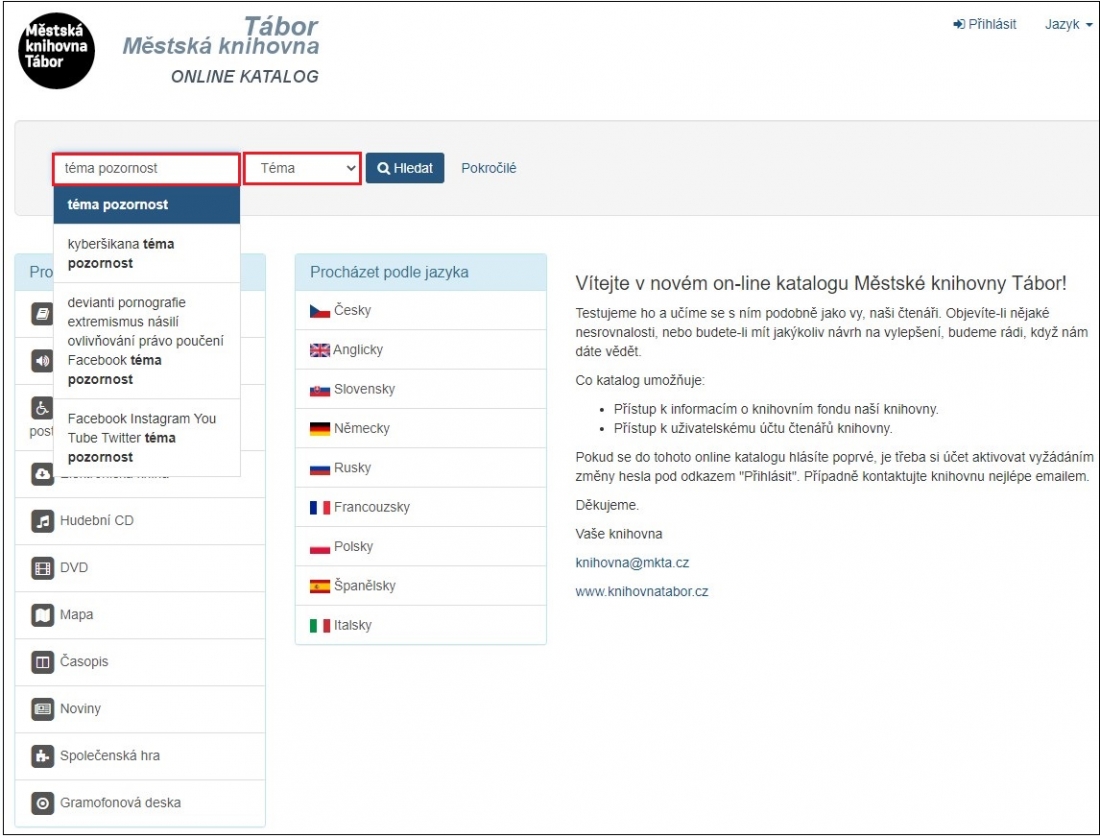The width and height of the screenshot is (1100, 838).
Task: Click the Hudební CD music note icon
Action: pos(42,521)
